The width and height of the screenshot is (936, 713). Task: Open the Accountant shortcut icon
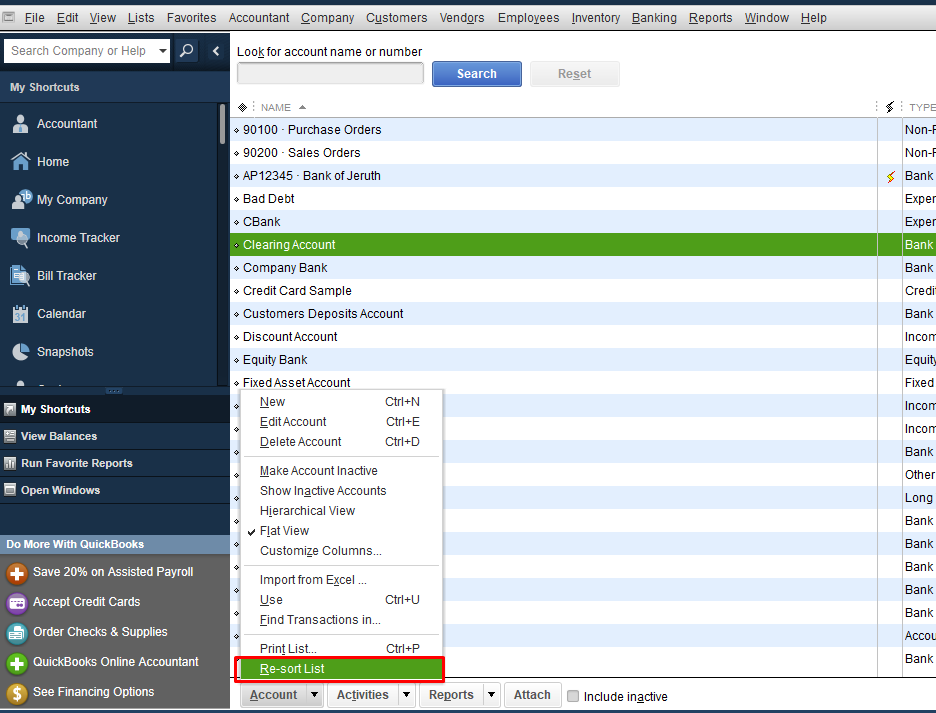pos(20,124)
